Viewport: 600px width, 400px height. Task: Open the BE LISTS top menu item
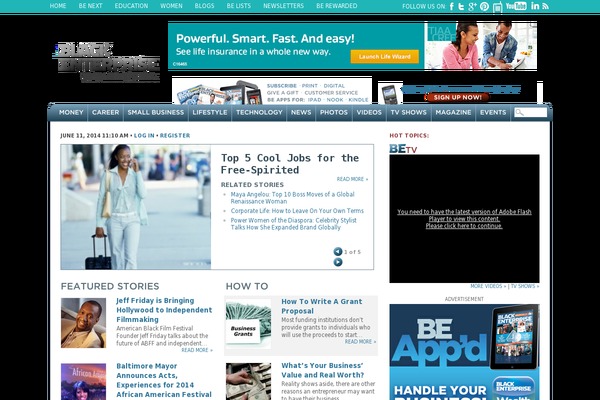[x=239, y=6]
